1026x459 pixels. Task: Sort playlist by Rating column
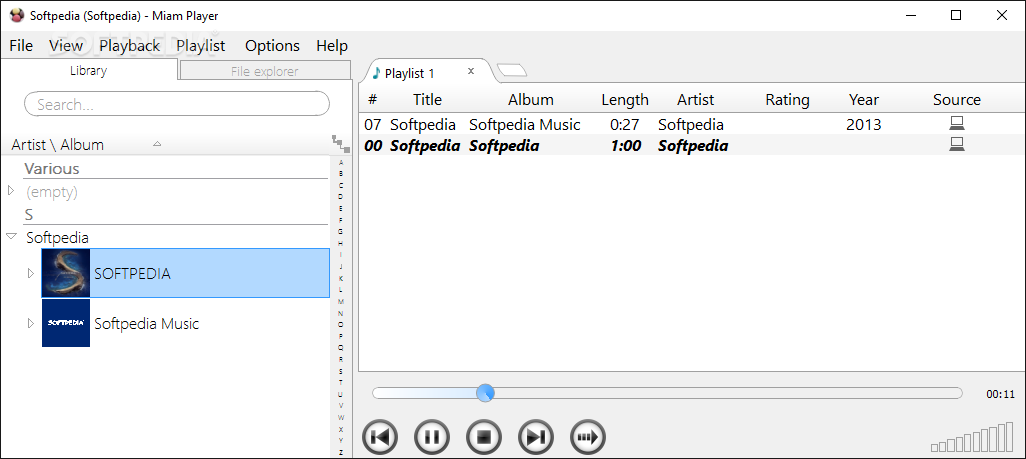(x=787, y=100)
